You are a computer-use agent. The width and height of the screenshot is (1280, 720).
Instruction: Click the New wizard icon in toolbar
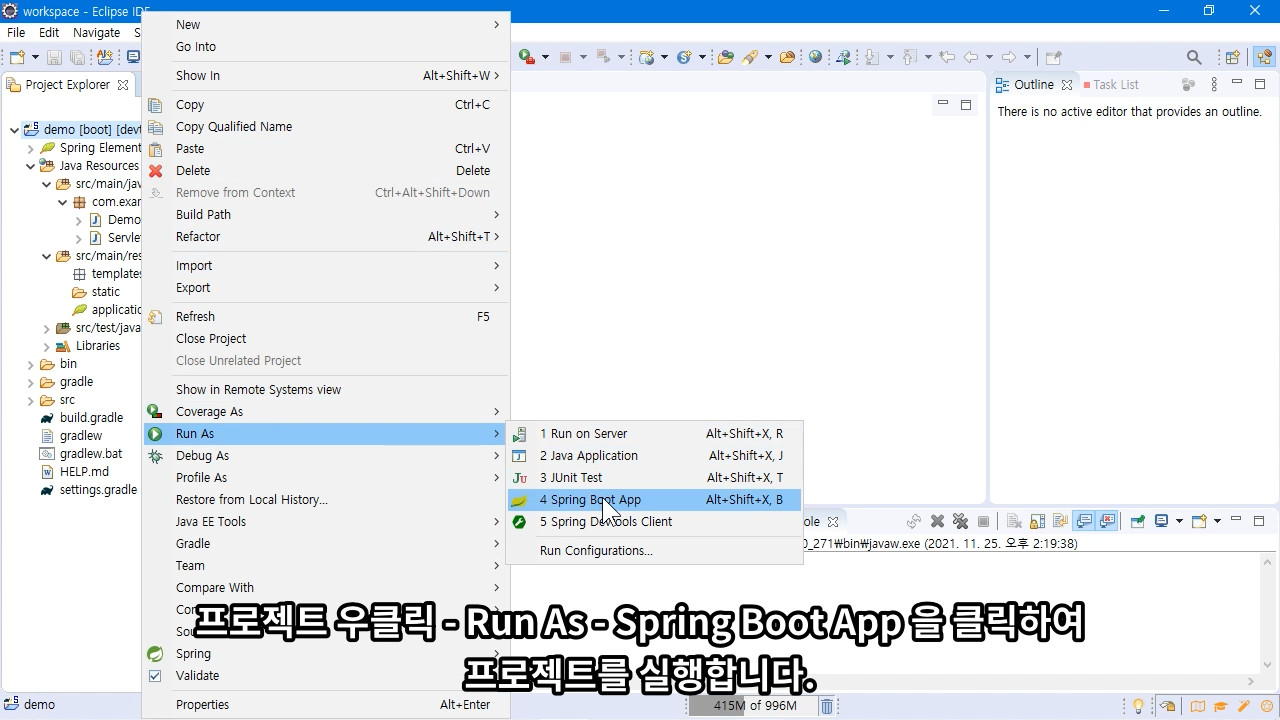pos(17,57)
